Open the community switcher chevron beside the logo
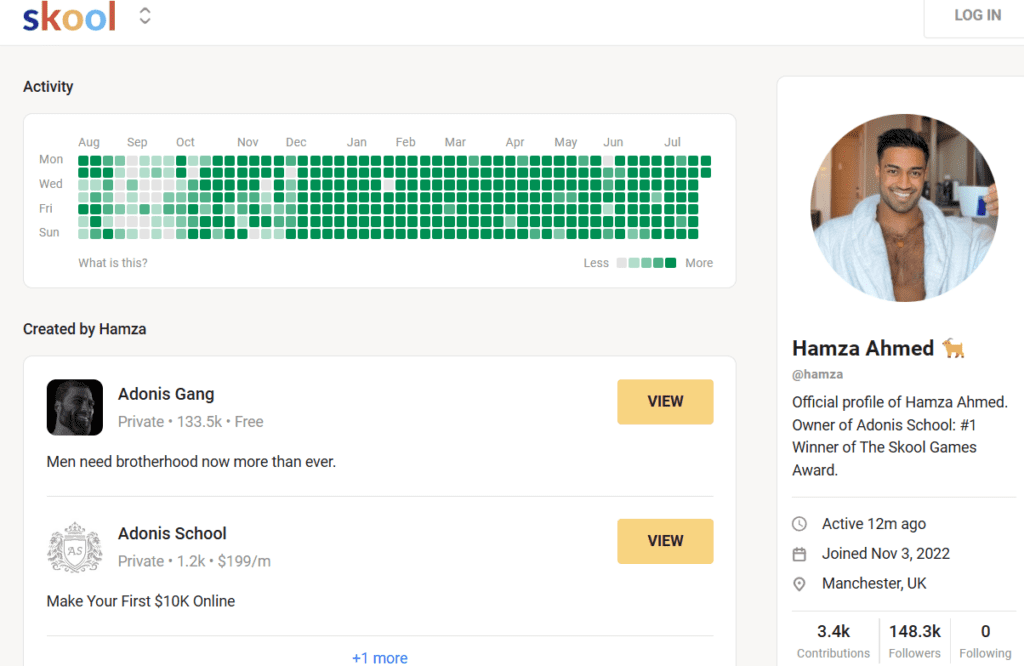Viewport: 1024px width, 666px height. click(x=145, y=16)
